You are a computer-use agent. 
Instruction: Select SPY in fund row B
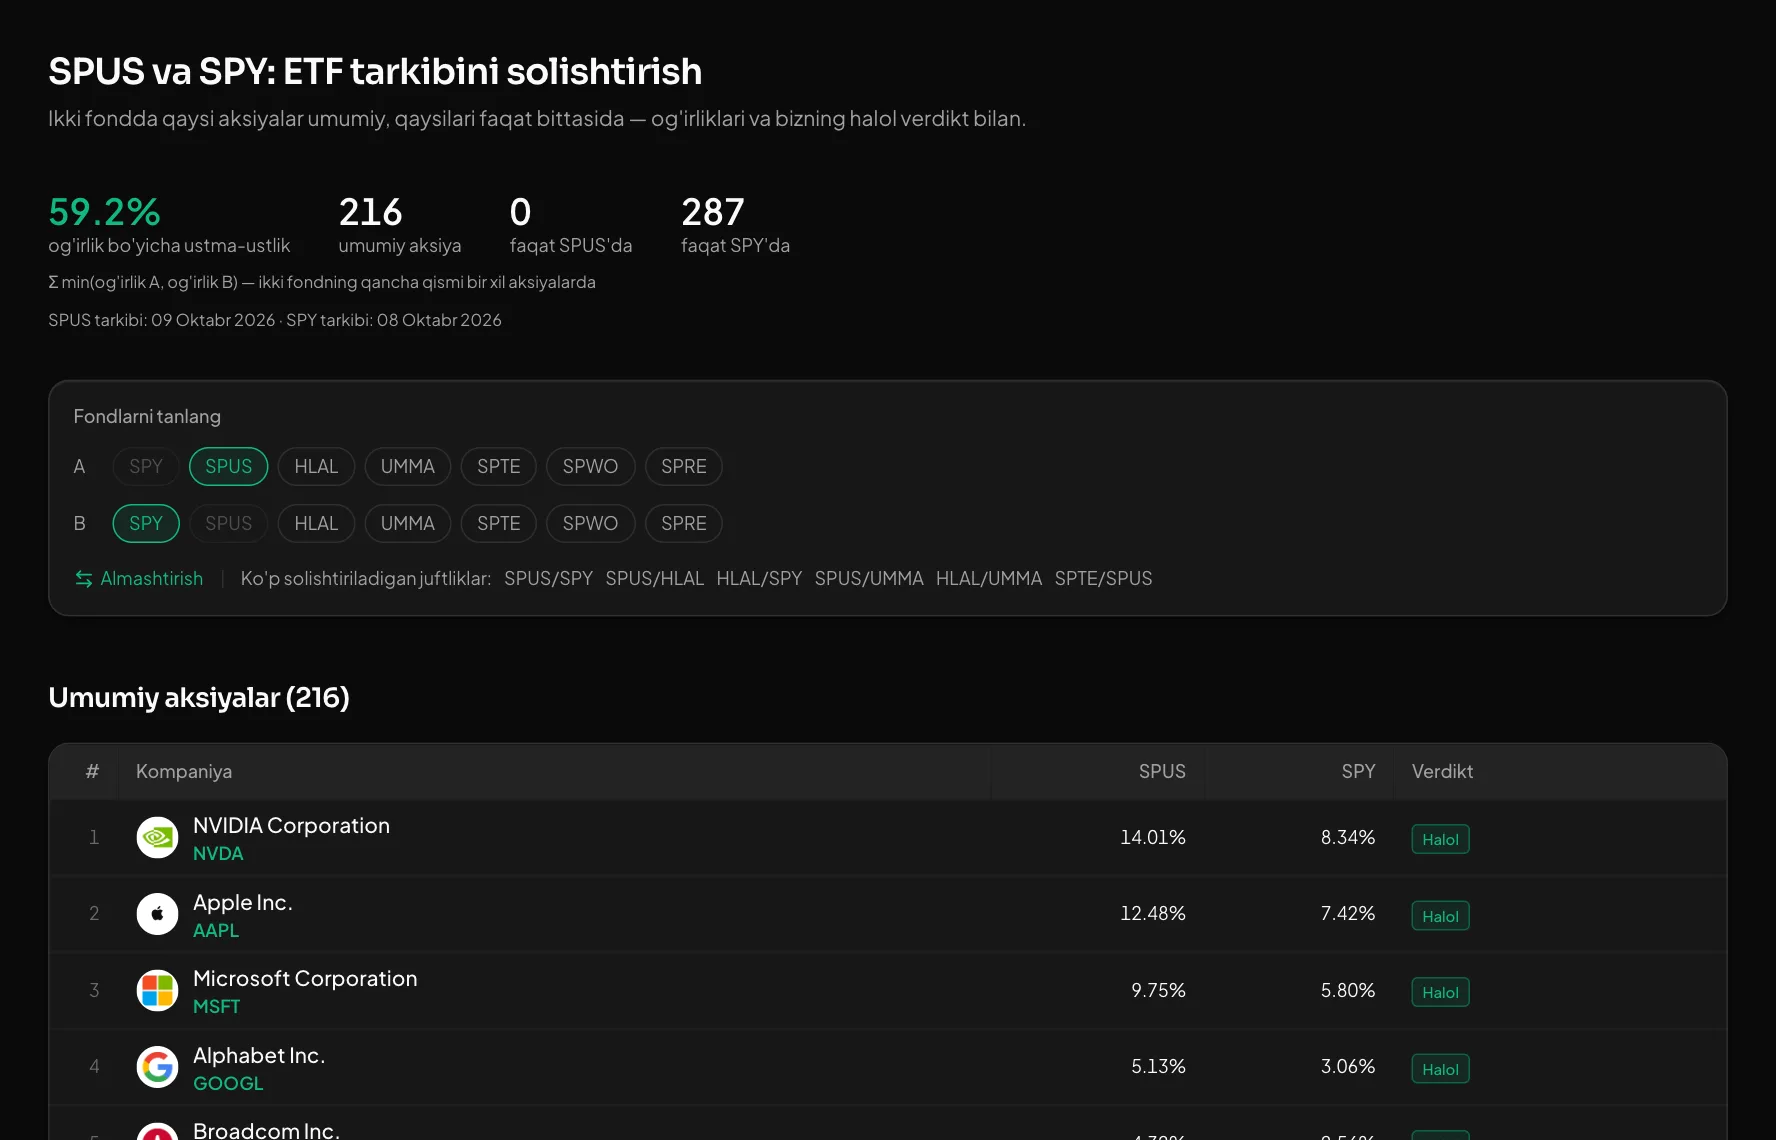(x=146, y=523)
